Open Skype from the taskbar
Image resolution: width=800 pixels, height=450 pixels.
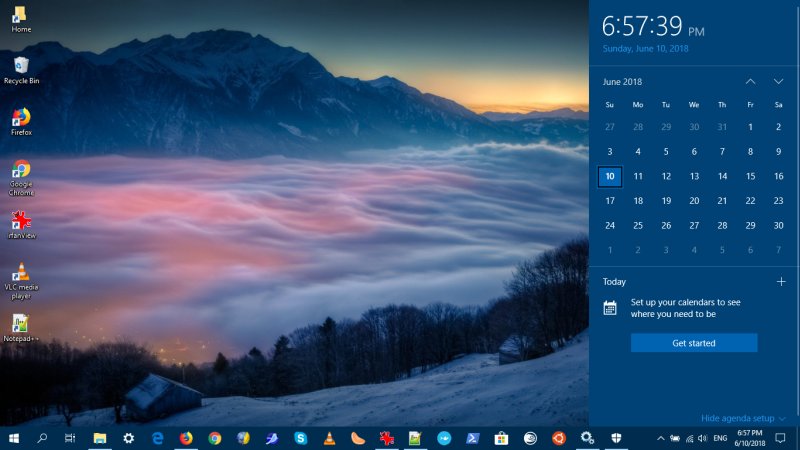click(301, 438)
